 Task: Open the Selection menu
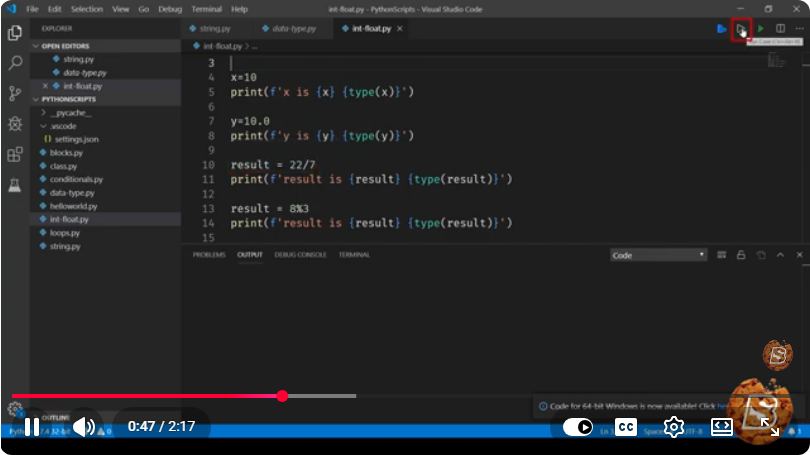(x=86, y=9)
